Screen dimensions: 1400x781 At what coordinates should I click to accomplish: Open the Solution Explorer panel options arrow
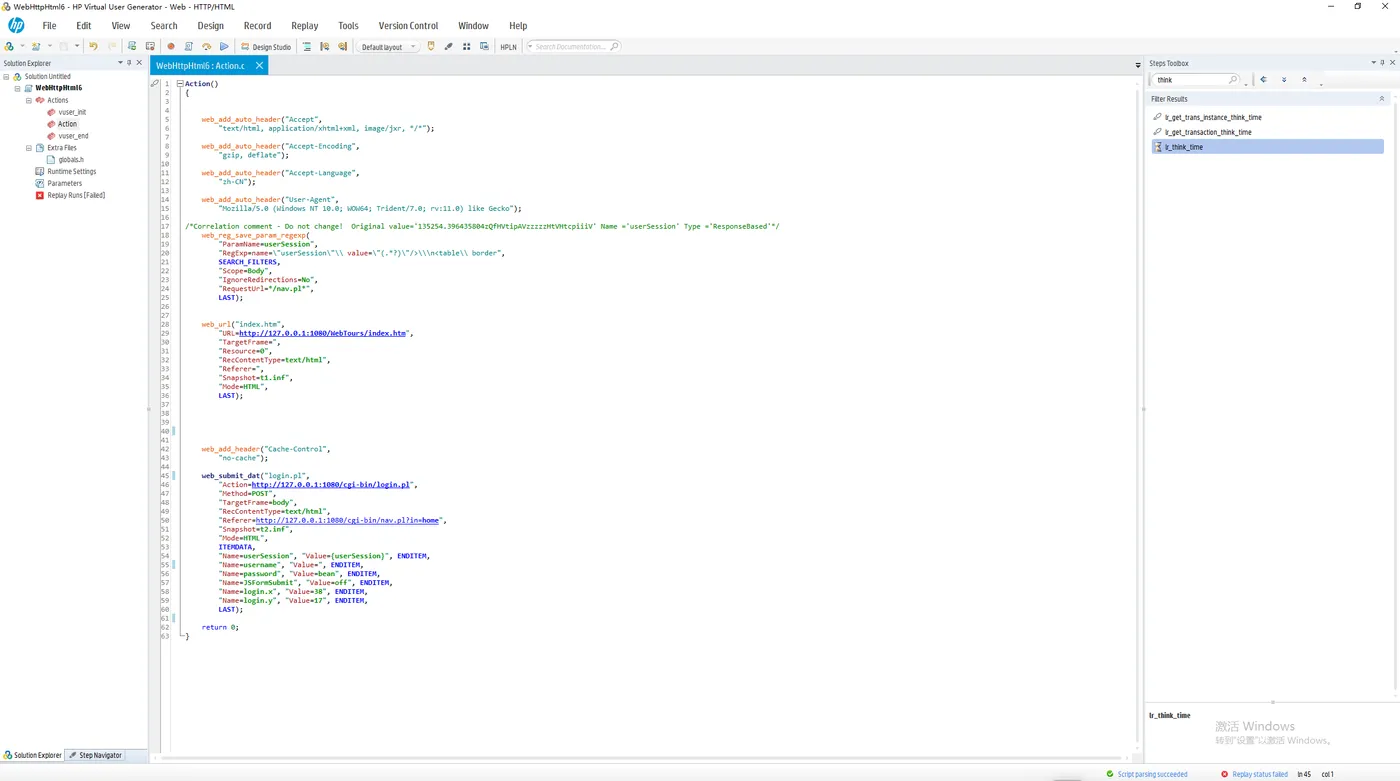click(x=120, y=63)
